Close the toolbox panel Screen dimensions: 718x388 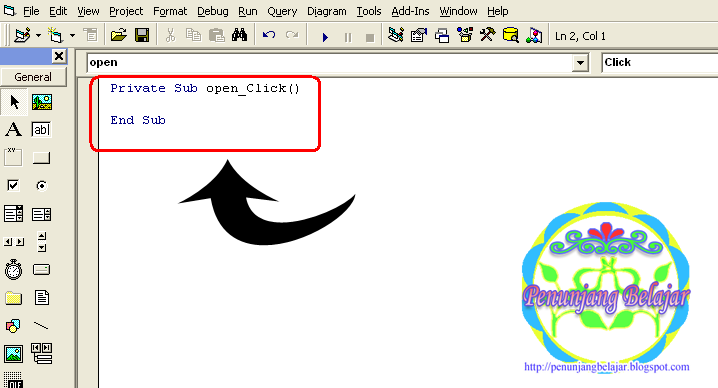click(x=59, y=56)
